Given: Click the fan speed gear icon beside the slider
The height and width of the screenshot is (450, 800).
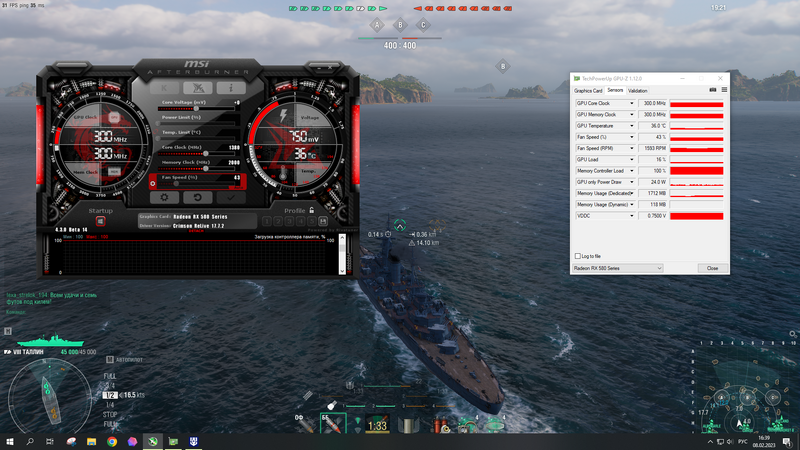Looking at the screenshot, I should (x=153, y=183).
